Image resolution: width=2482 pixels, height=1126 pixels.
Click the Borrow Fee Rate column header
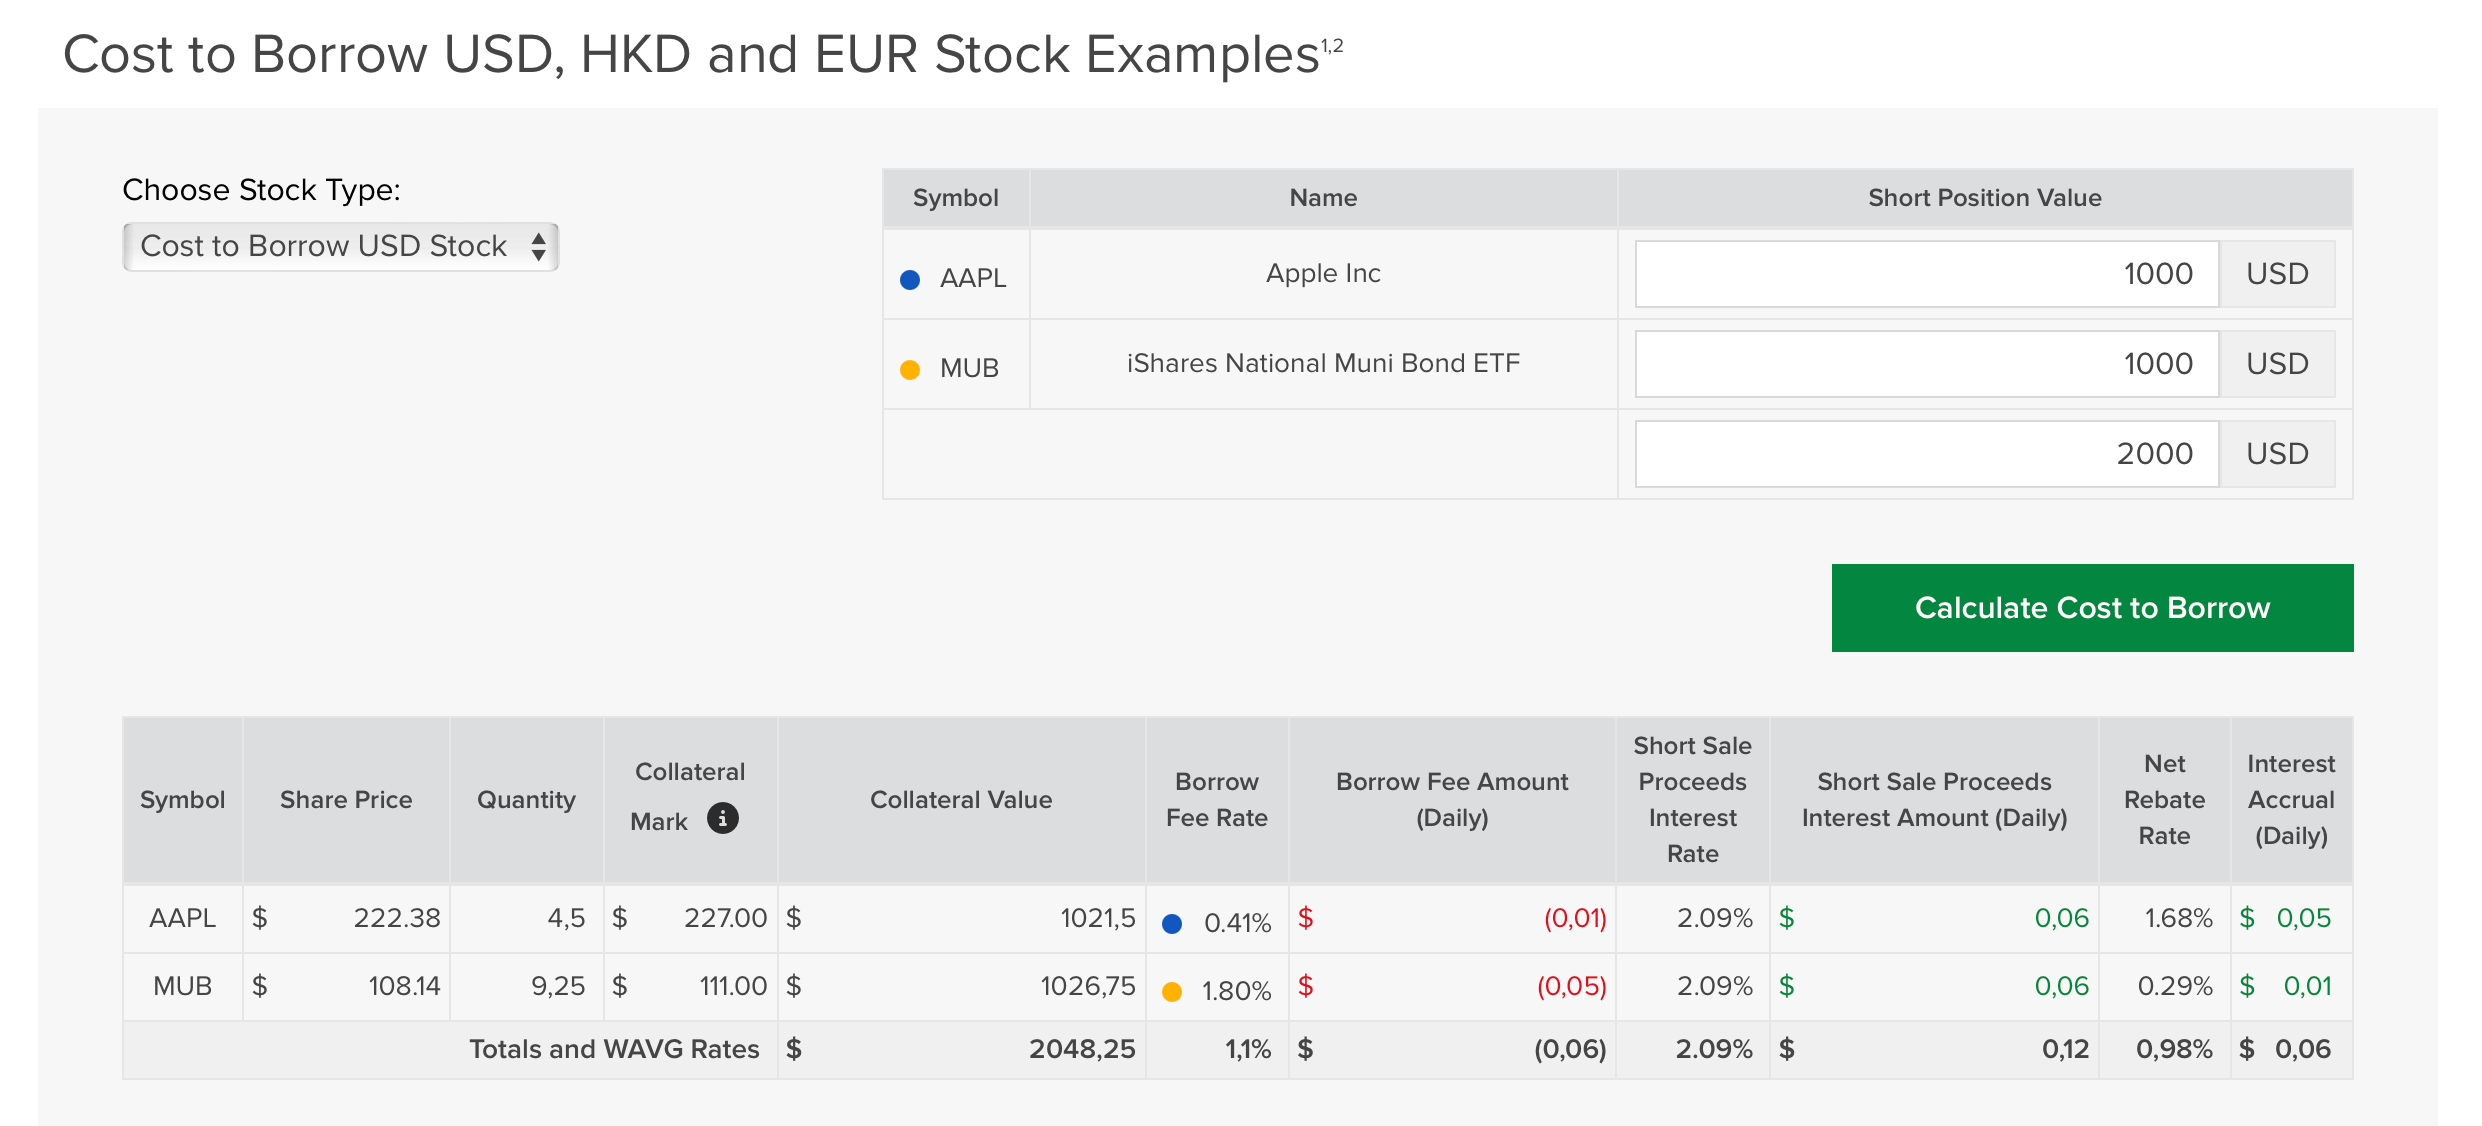(x=1216, y=800)
